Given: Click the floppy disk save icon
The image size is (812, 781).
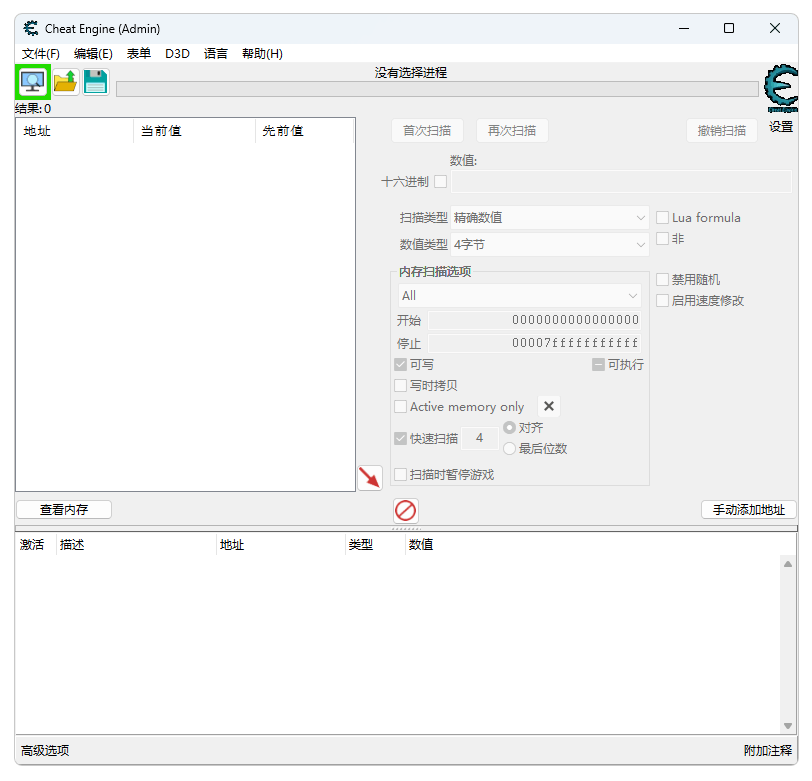Looking at the screenshot, I should 95,82.
